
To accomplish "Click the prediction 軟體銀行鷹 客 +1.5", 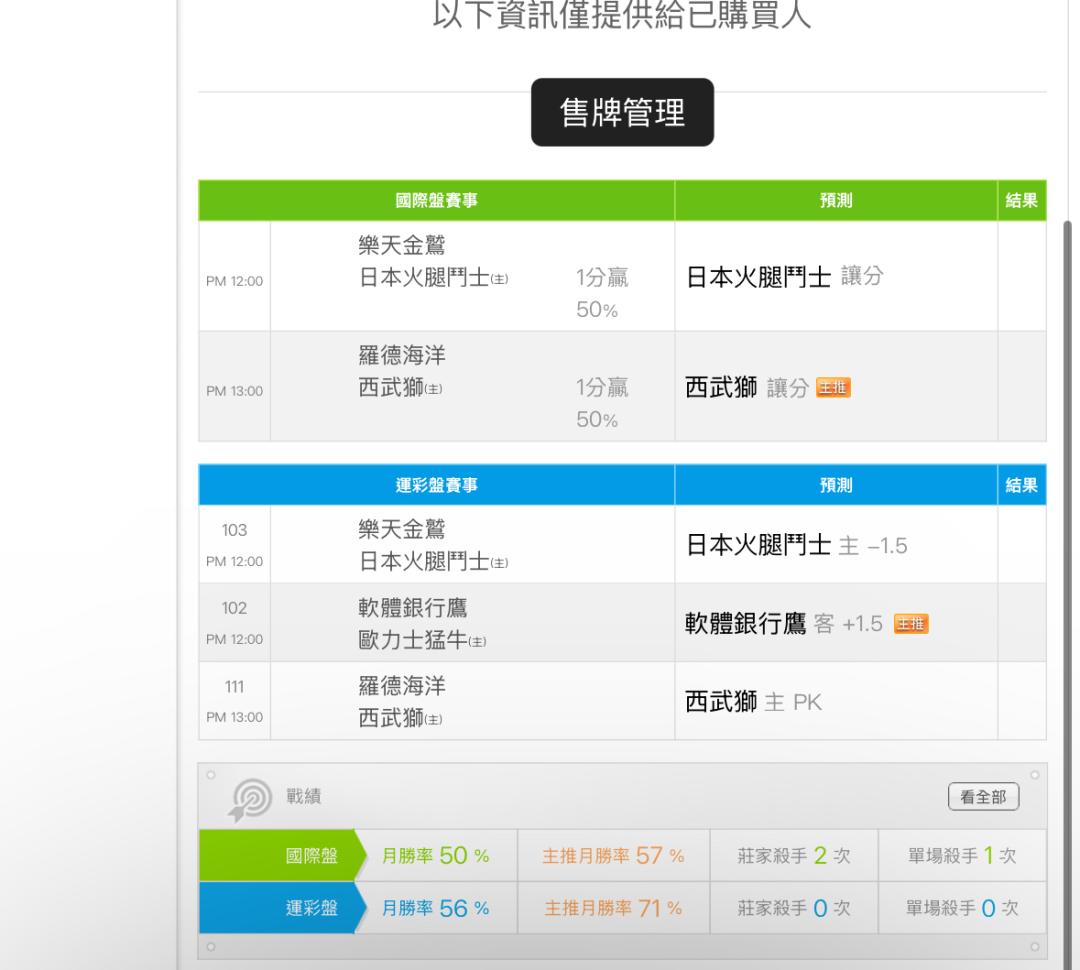I will pos(784,624).
